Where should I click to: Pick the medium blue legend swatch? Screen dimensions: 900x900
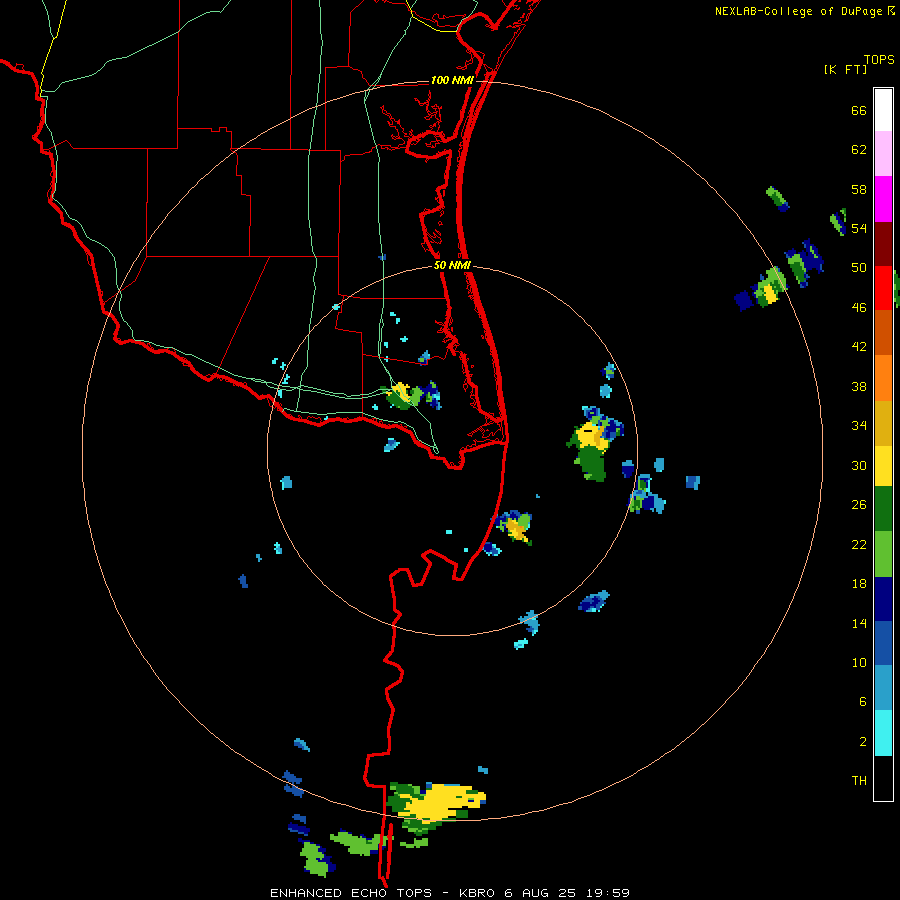883,643
